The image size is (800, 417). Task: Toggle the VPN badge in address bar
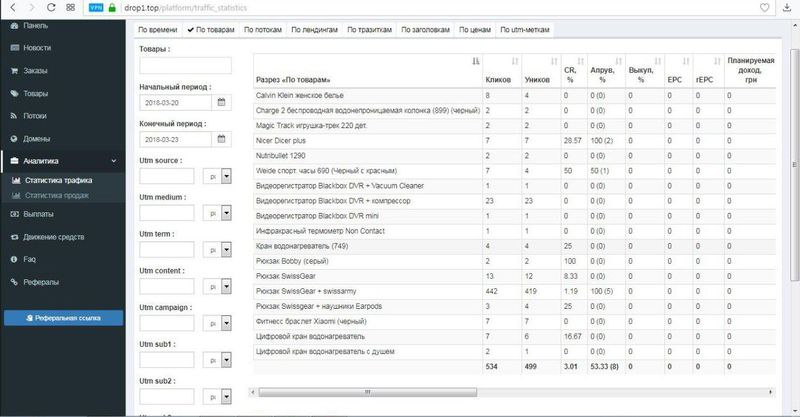pos(96,7)
